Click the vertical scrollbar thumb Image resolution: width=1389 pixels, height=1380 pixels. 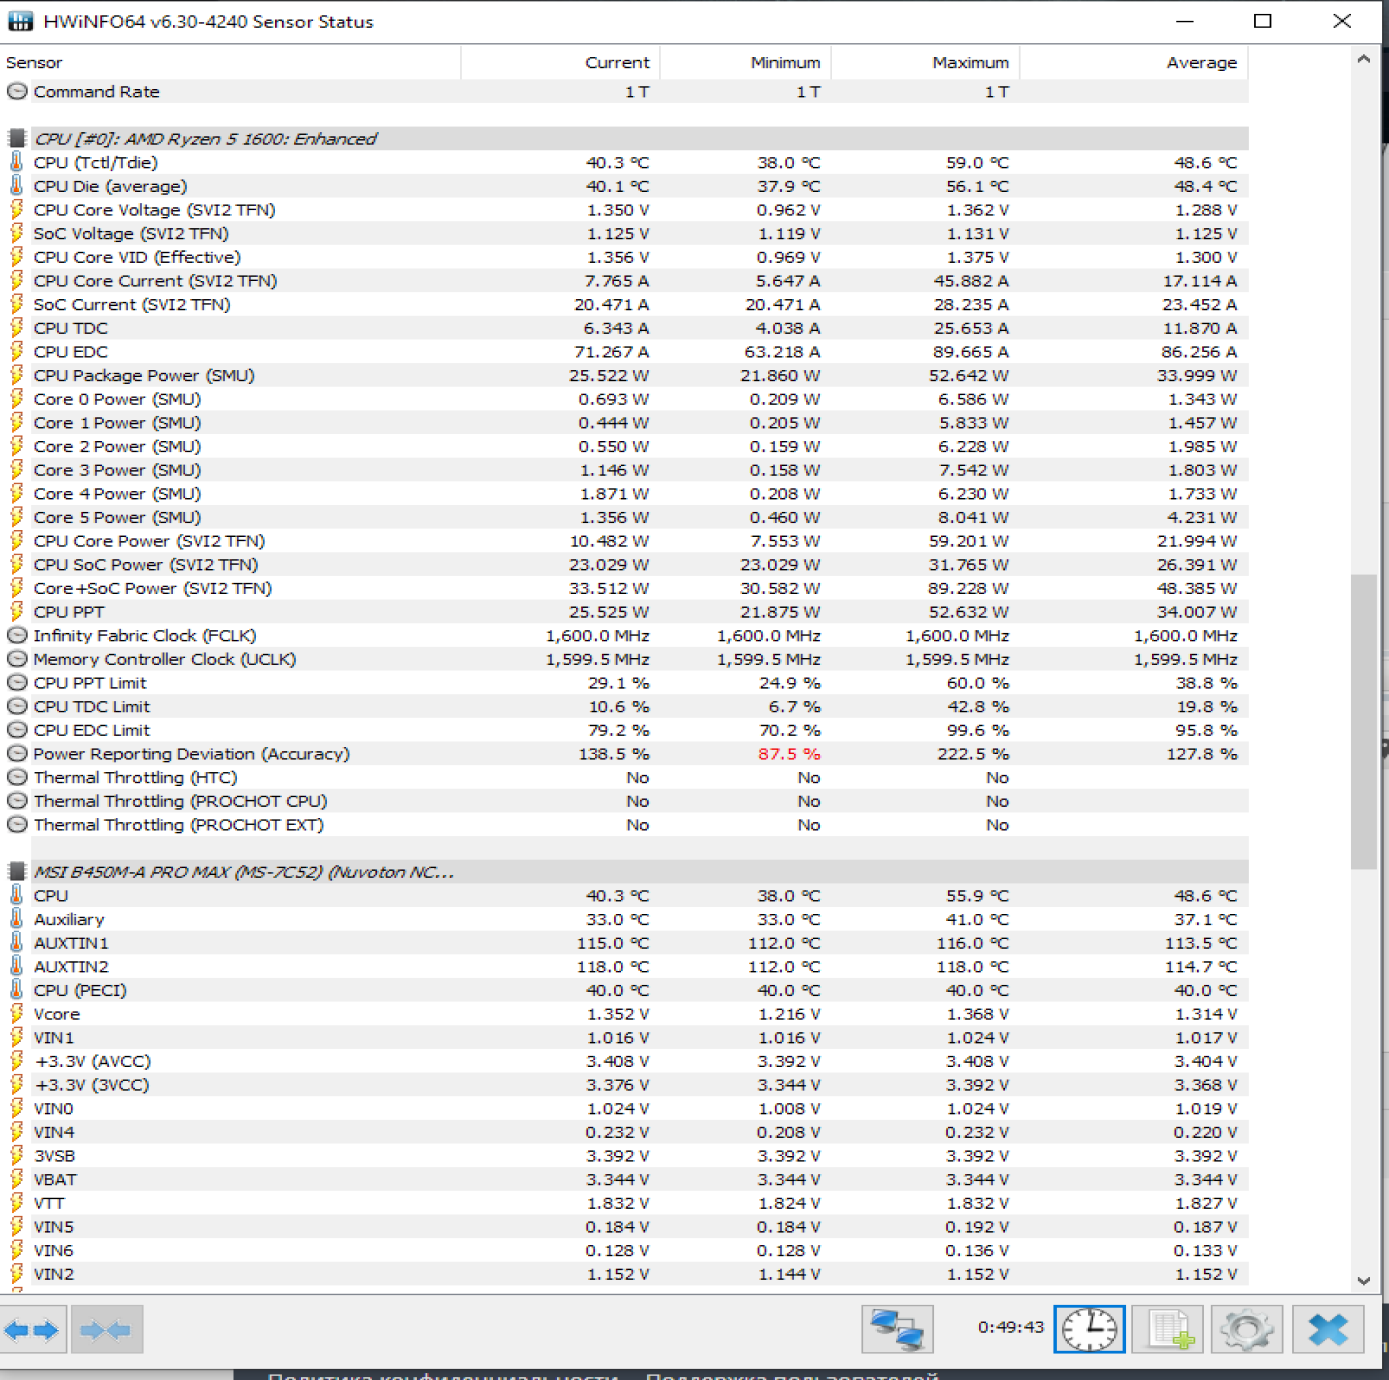click(1364, 722)
